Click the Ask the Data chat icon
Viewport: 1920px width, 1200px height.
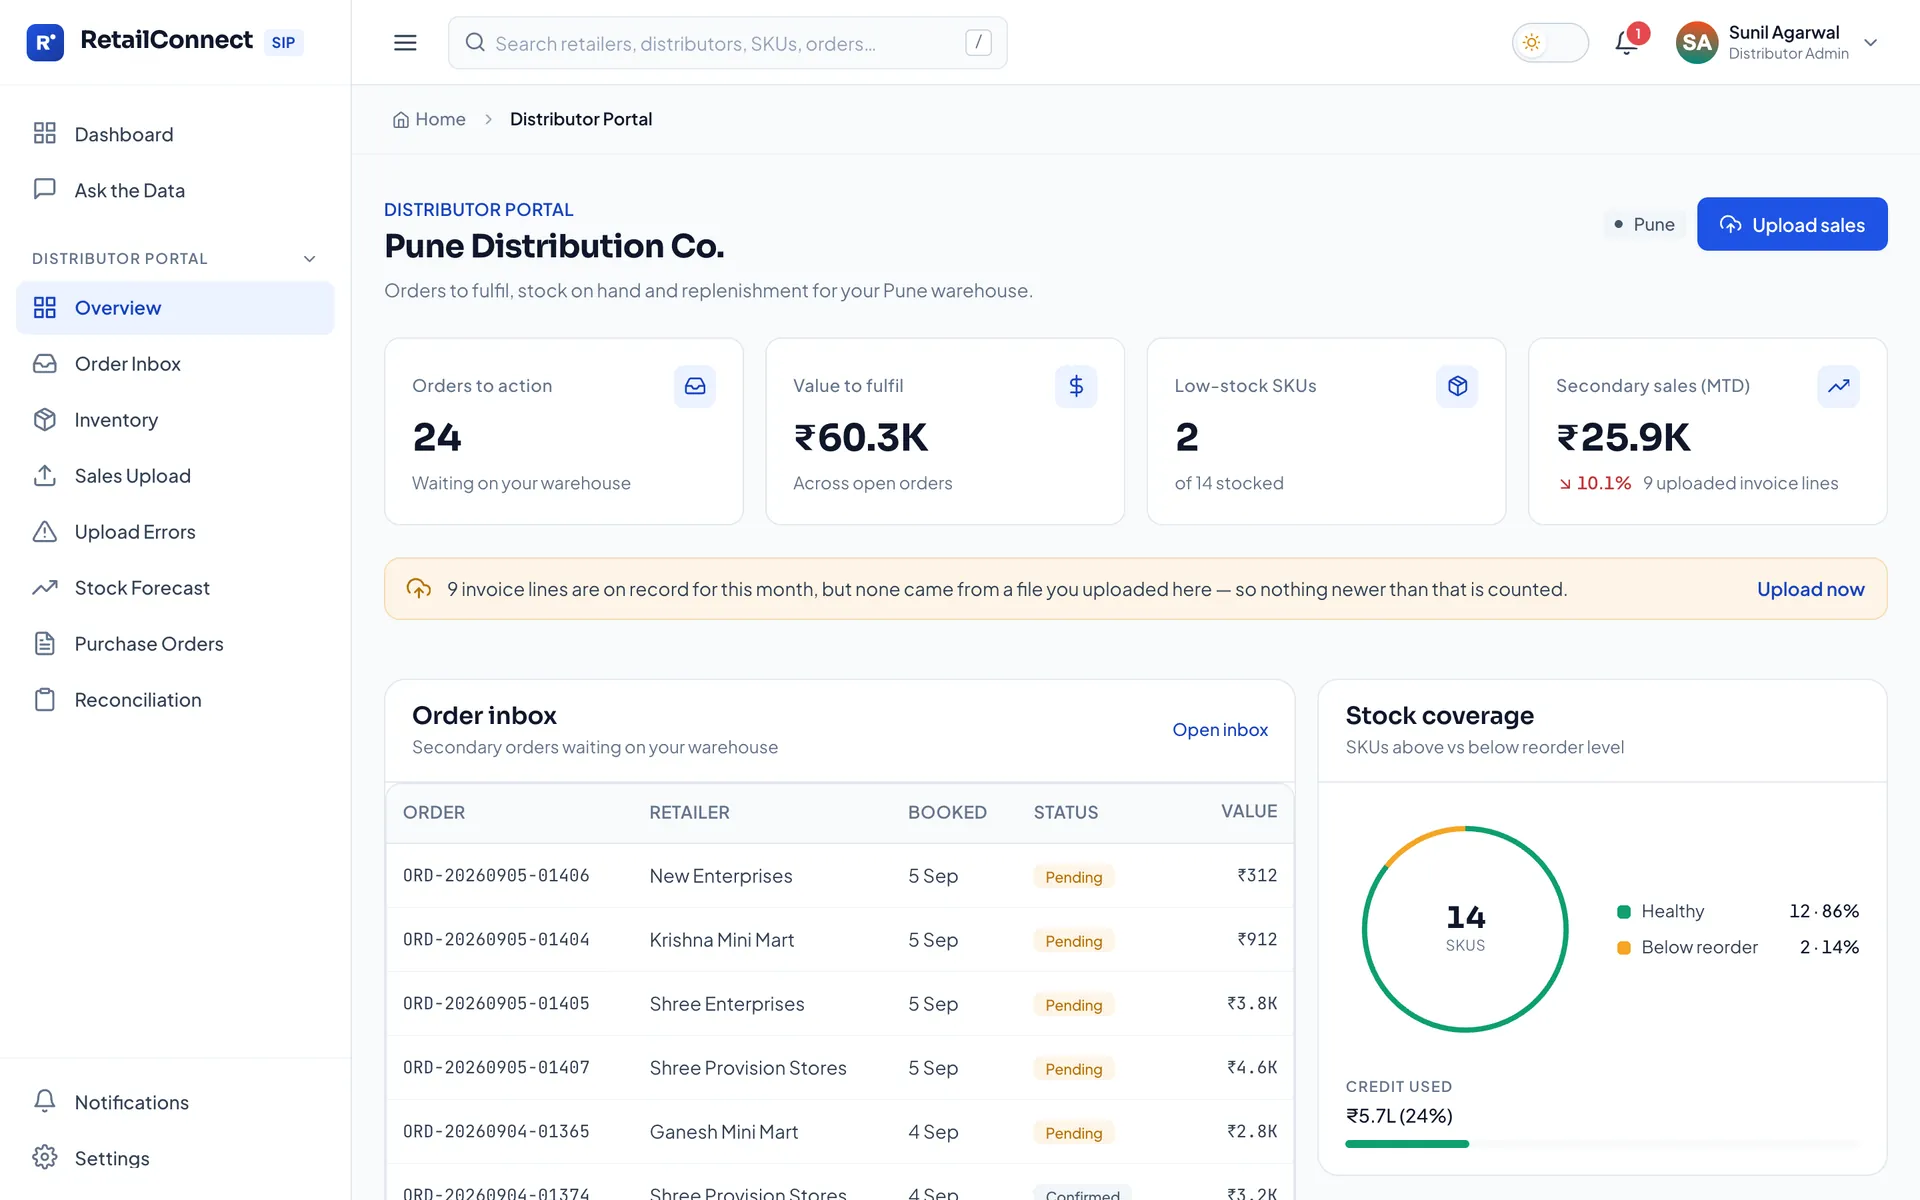45,189
